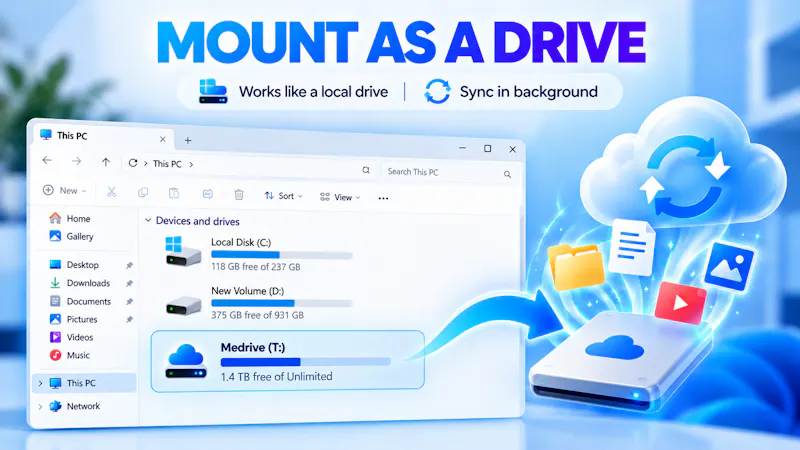The image size is (800, 450).
Task: Go forward with the right arrow
Action: click(77, 161)
